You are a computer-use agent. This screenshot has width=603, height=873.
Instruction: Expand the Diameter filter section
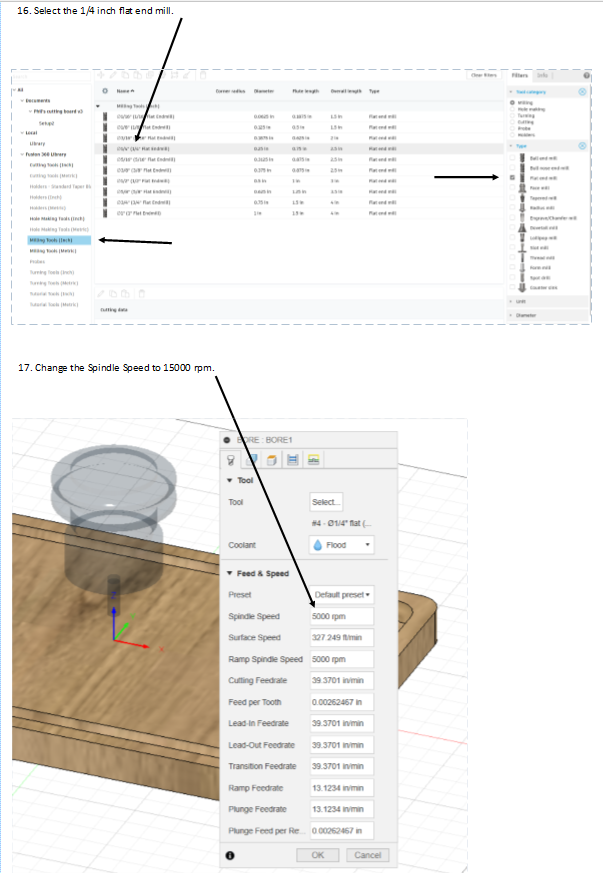(511, 315)
